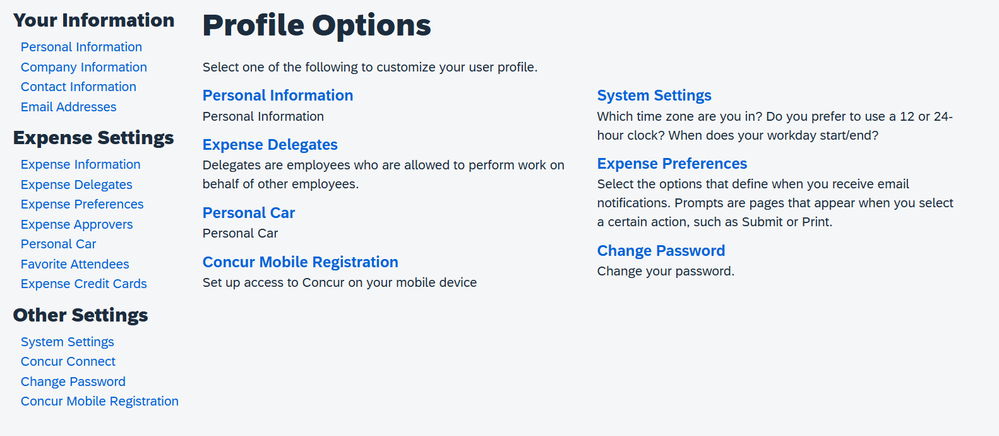Open Personal Car in the sidebar

tap(59, 244)
